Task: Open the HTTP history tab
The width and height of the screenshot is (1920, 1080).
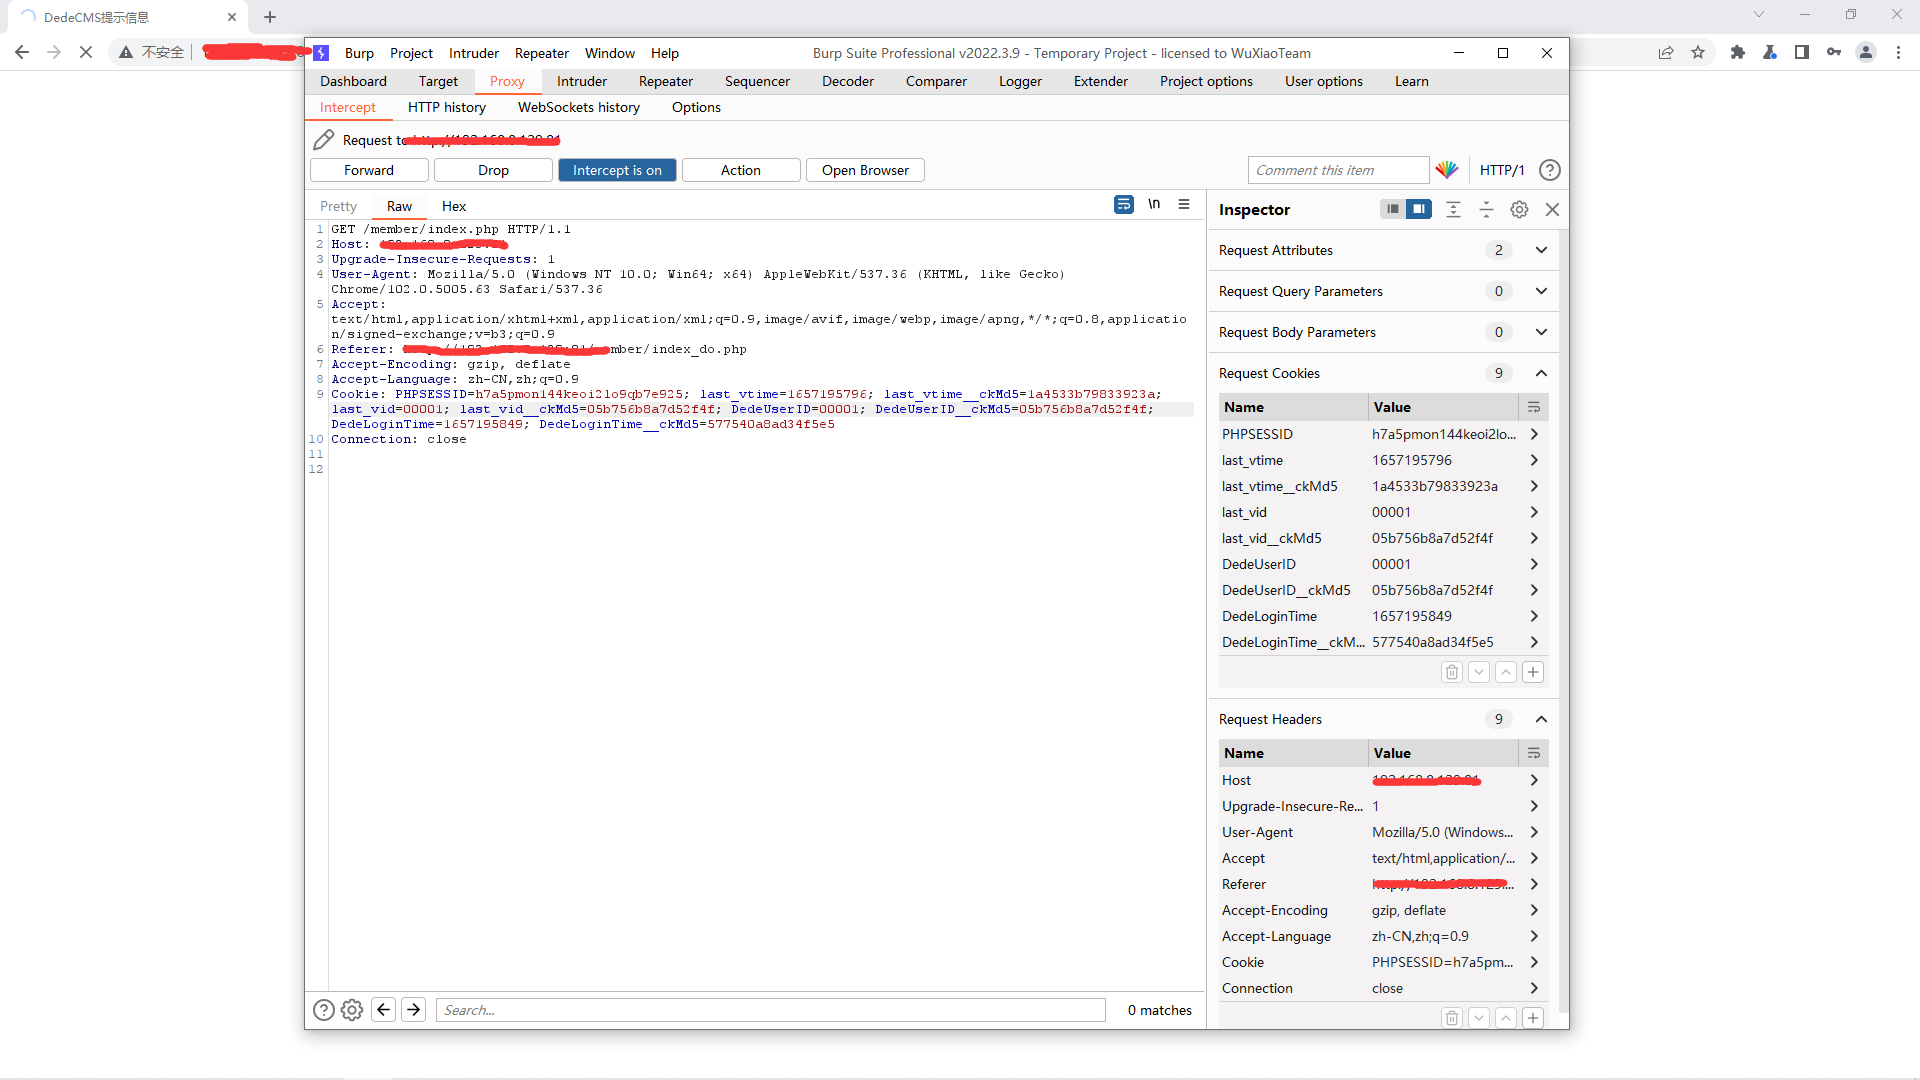Action: click(446, 107)
